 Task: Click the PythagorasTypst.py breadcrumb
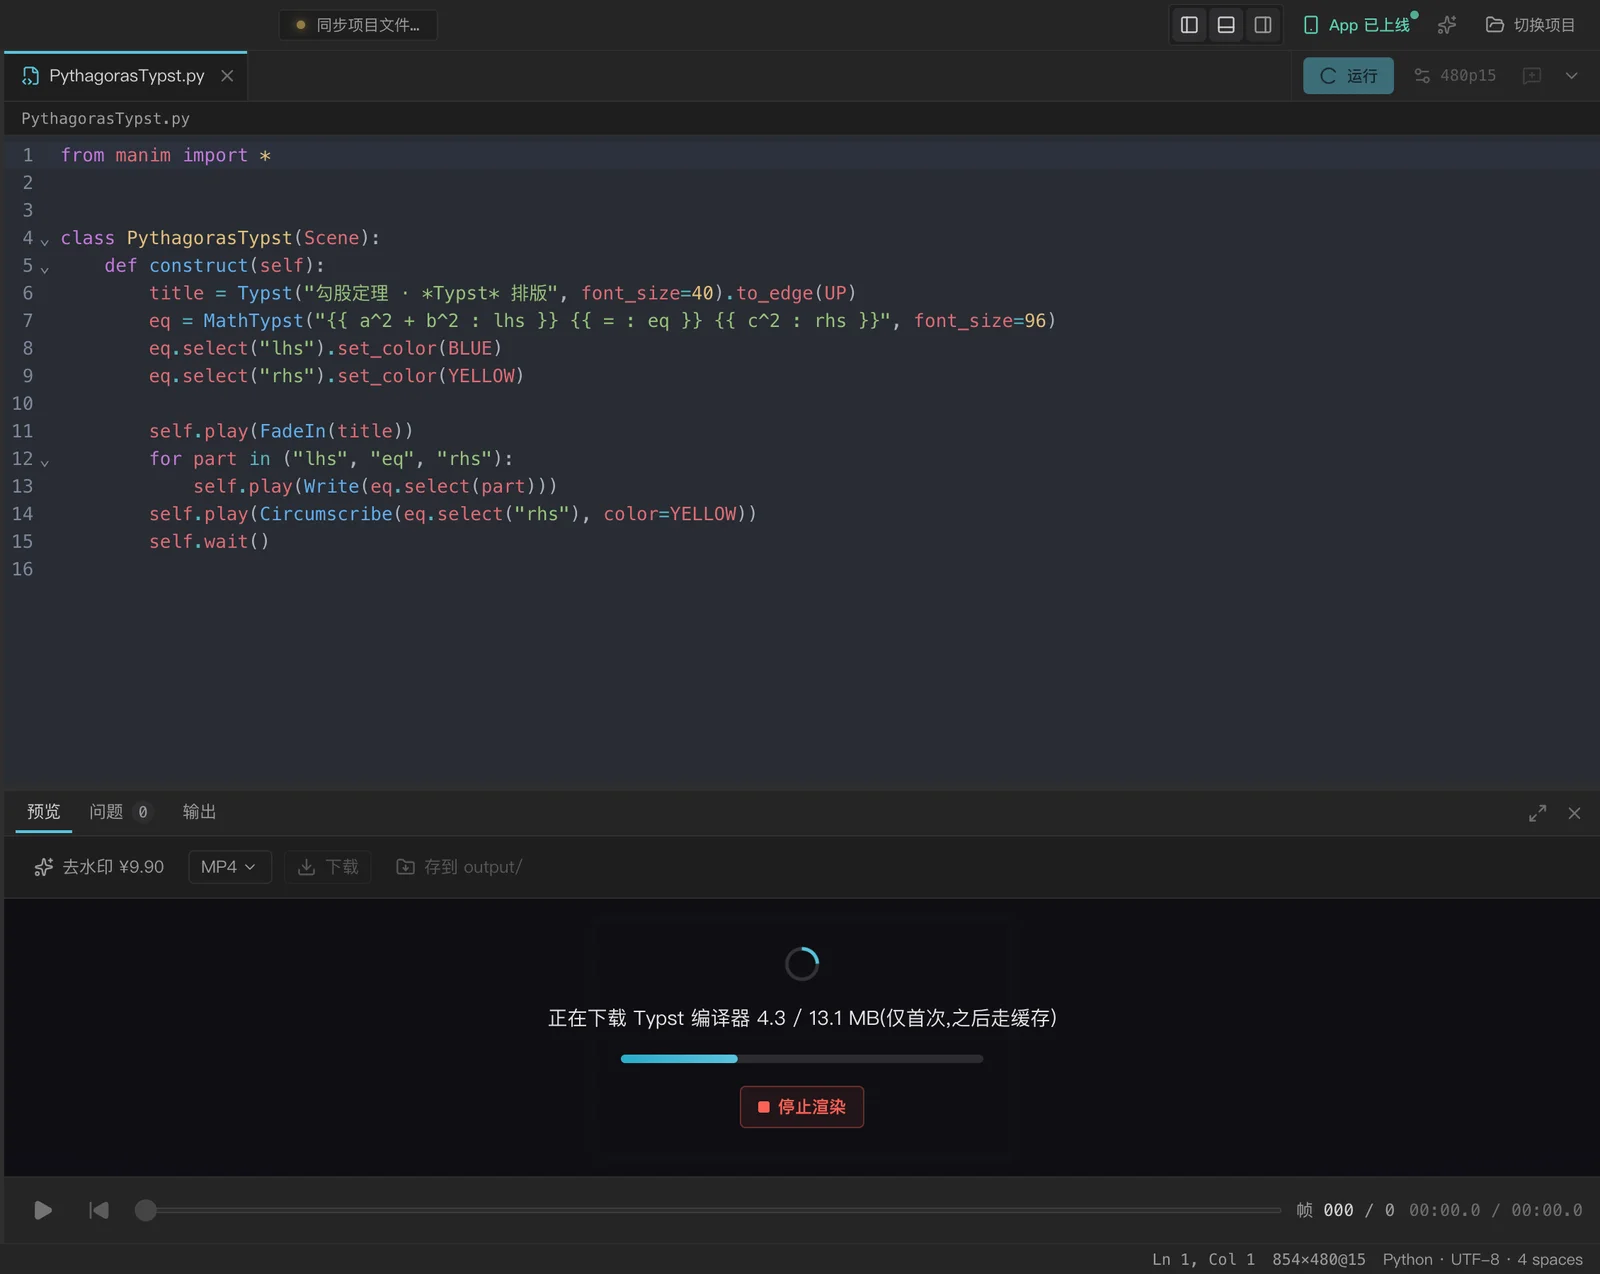[105, 118]
